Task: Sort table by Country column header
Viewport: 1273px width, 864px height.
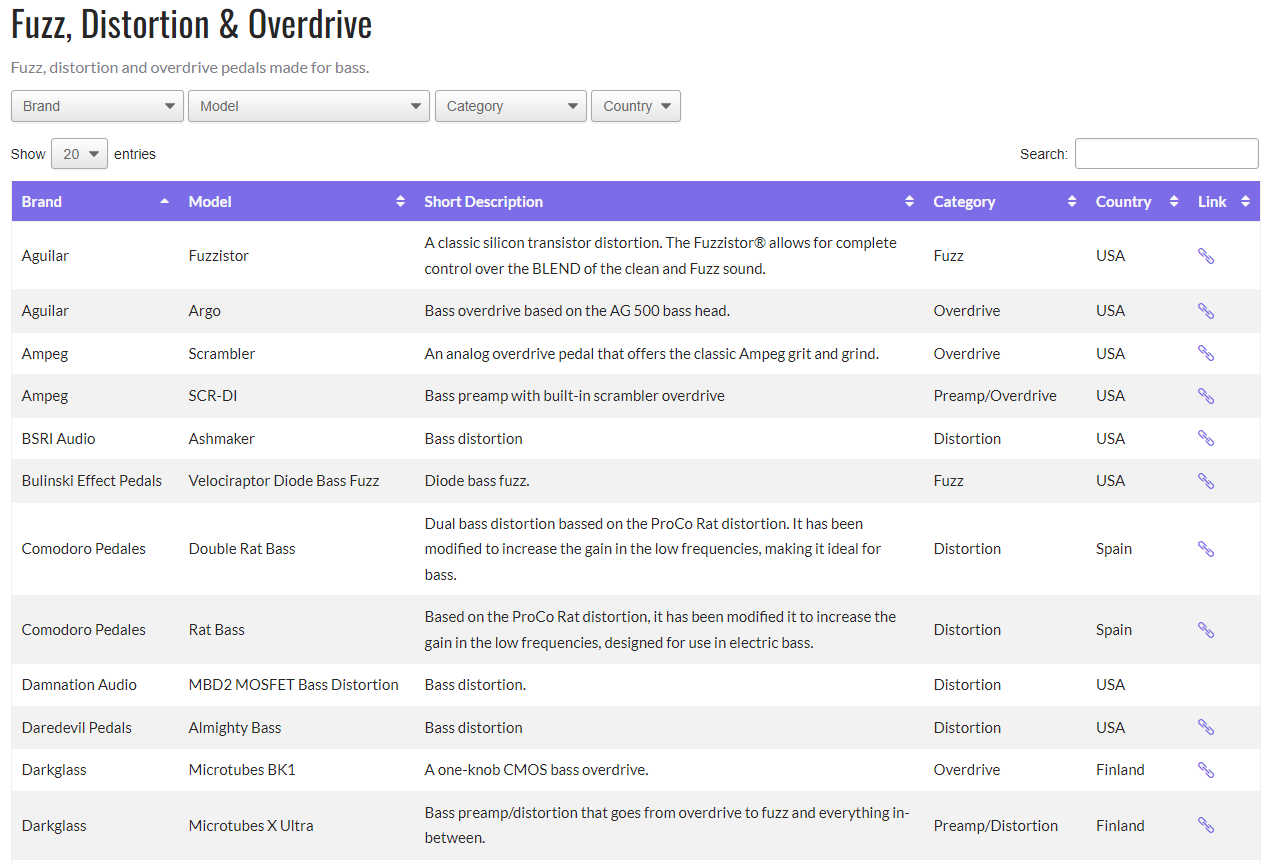Action: (1137, 202)
